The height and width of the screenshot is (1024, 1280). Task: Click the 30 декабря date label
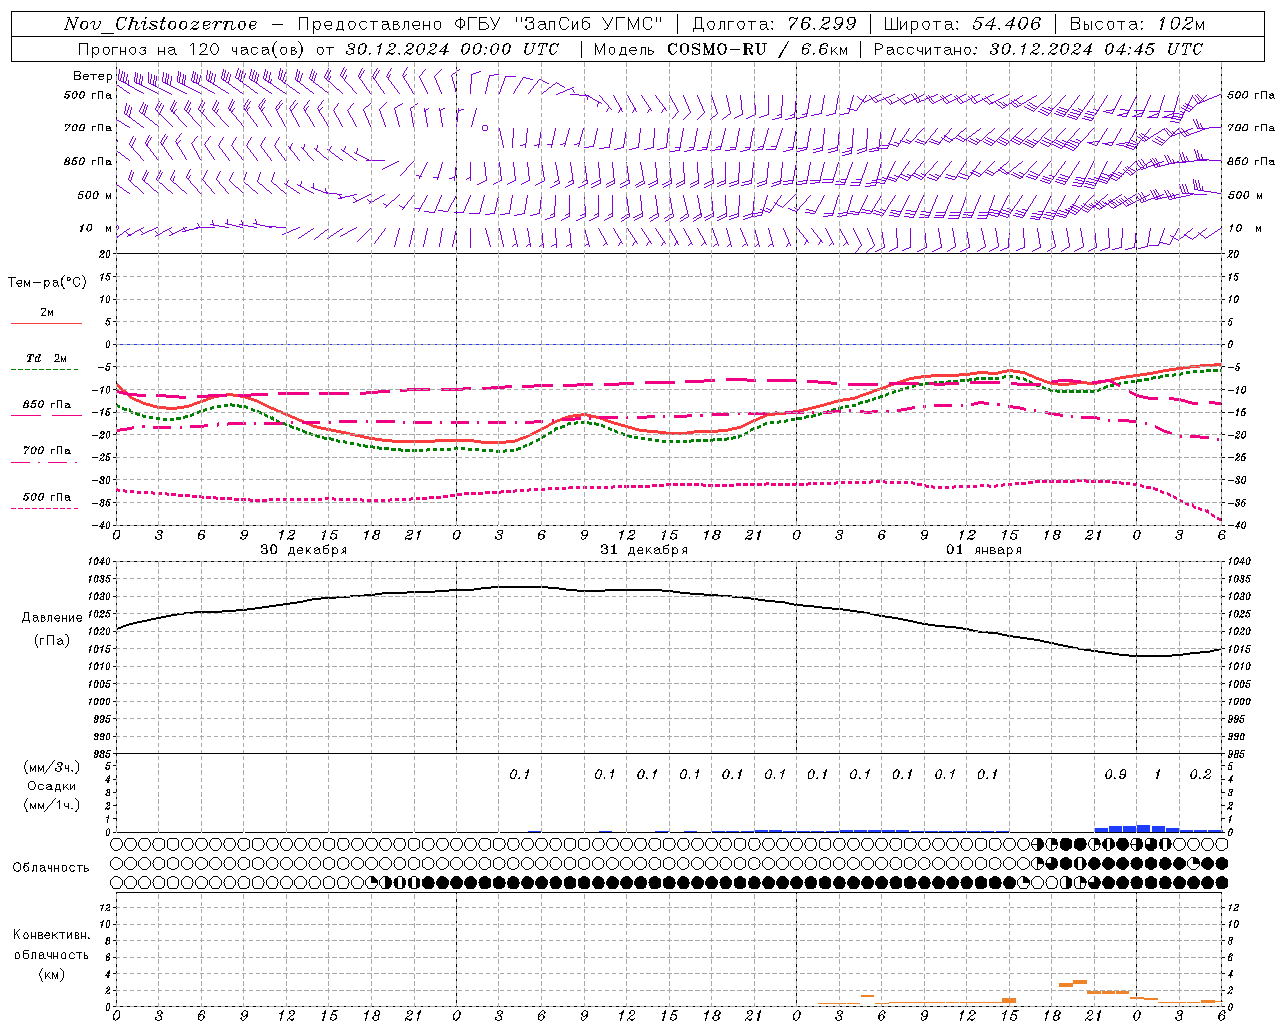pyautogui.click(x=304, y=550)
